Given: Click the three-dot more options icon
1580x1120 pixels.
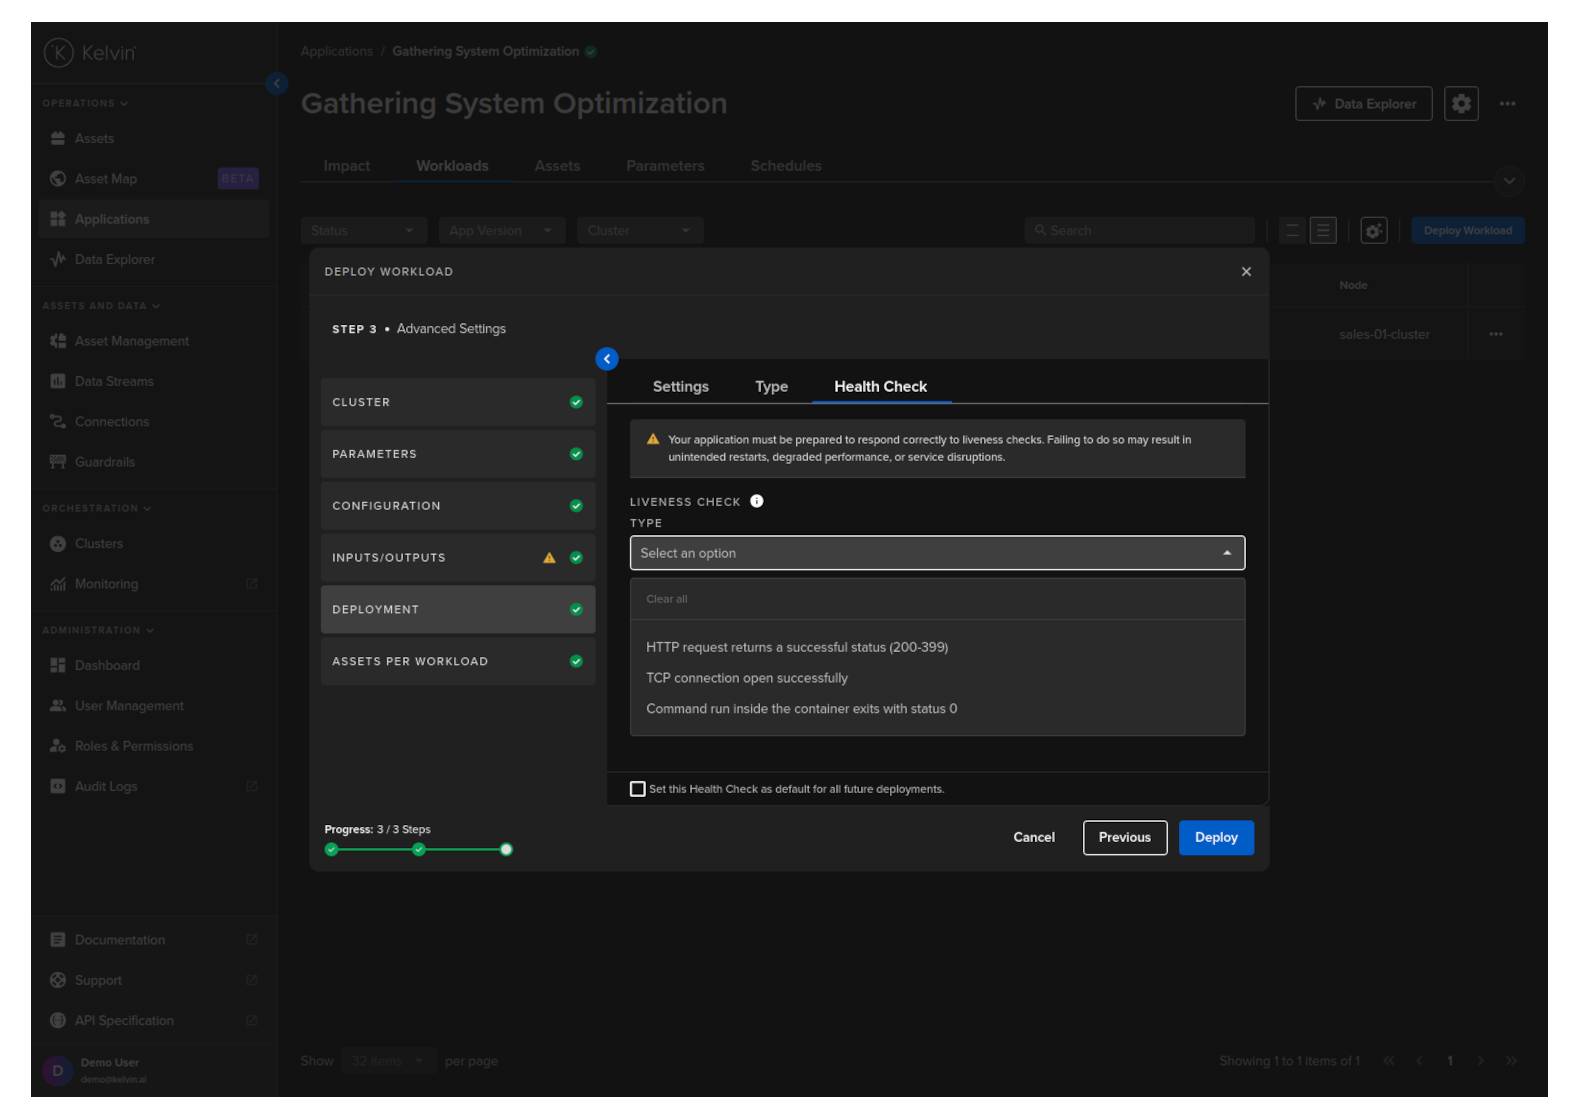Looking at the screenshot, I should (1507, 104).
